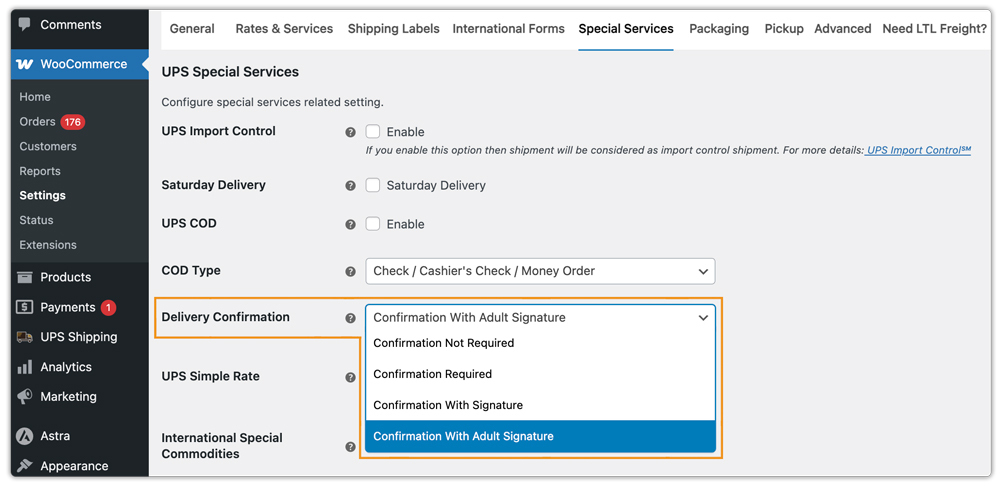Viewport: 1000px width, 486px height.
Task: Open the UPS Import Control details link
Action: pyautogui.click(x=918, y=151)
